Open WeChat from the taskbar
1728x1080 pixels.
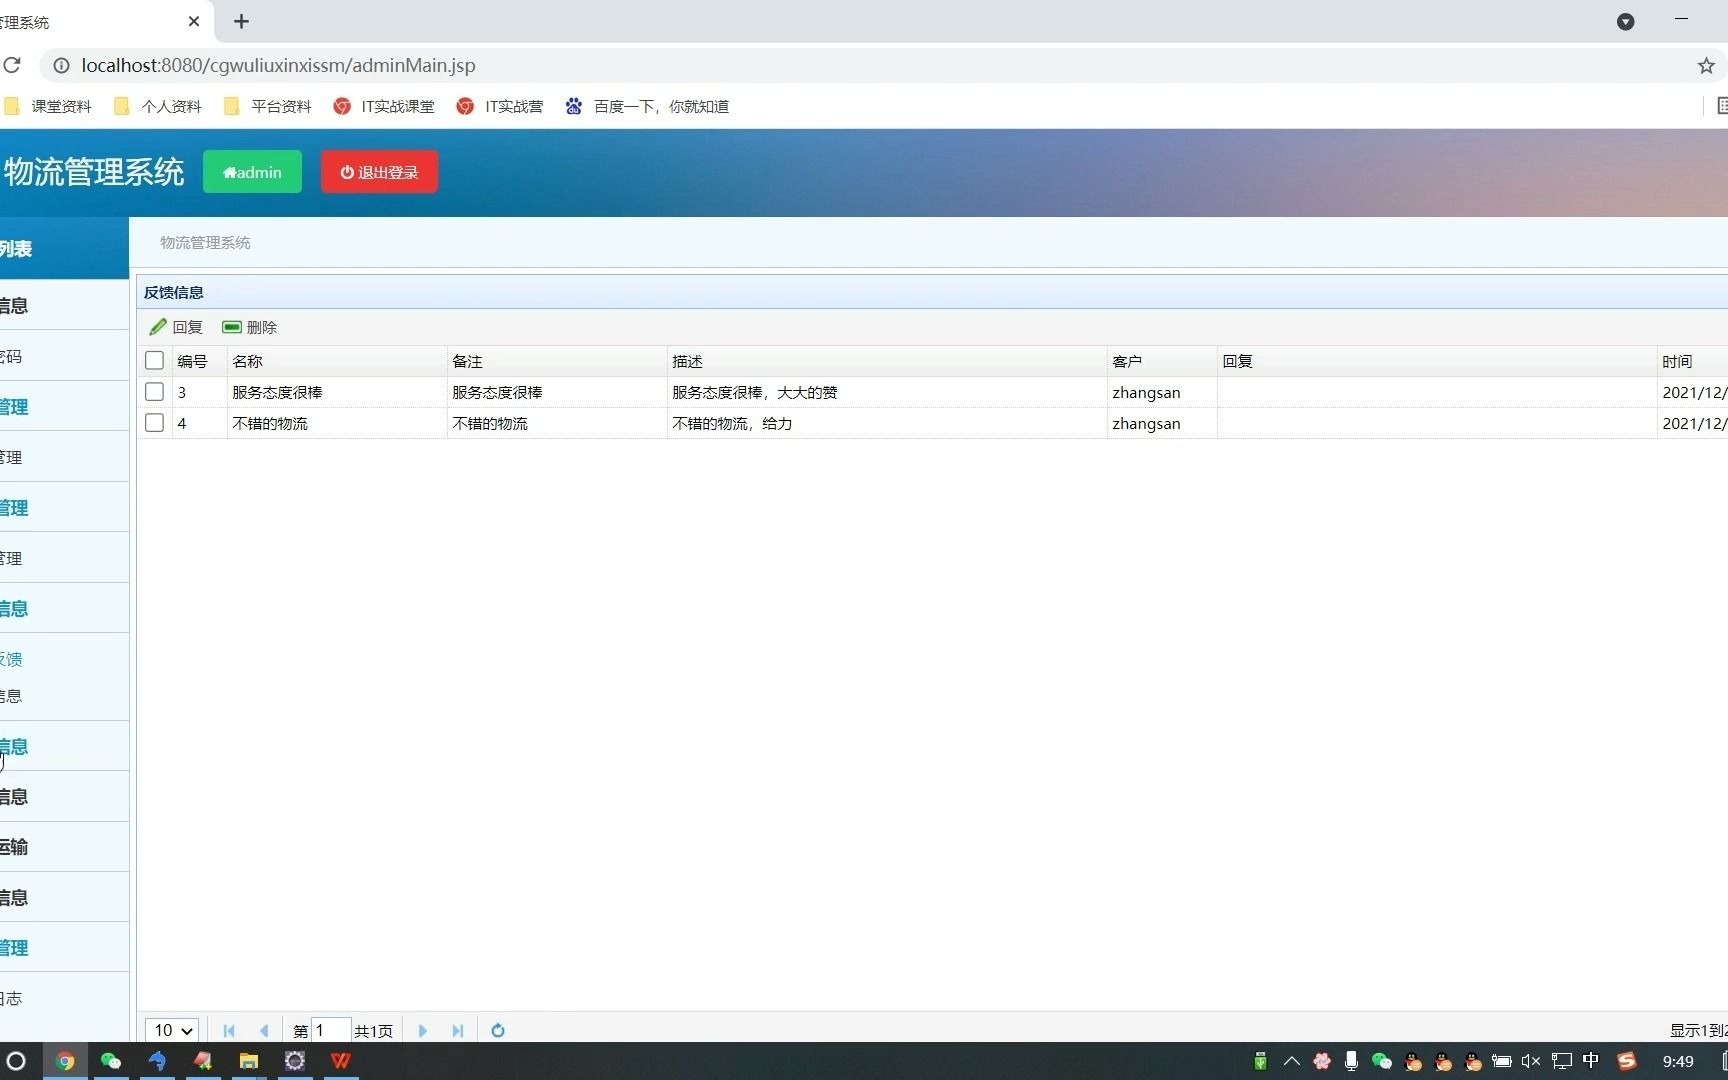pos(111,1061)
